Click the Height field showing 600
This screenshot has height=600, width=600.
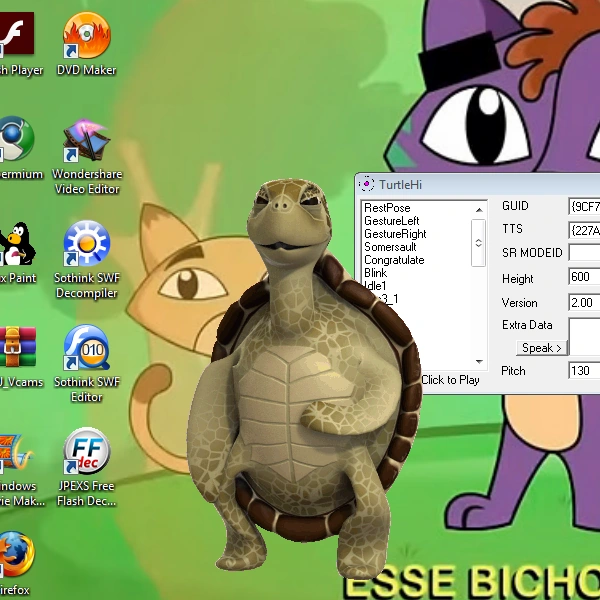tap(584, 277)
